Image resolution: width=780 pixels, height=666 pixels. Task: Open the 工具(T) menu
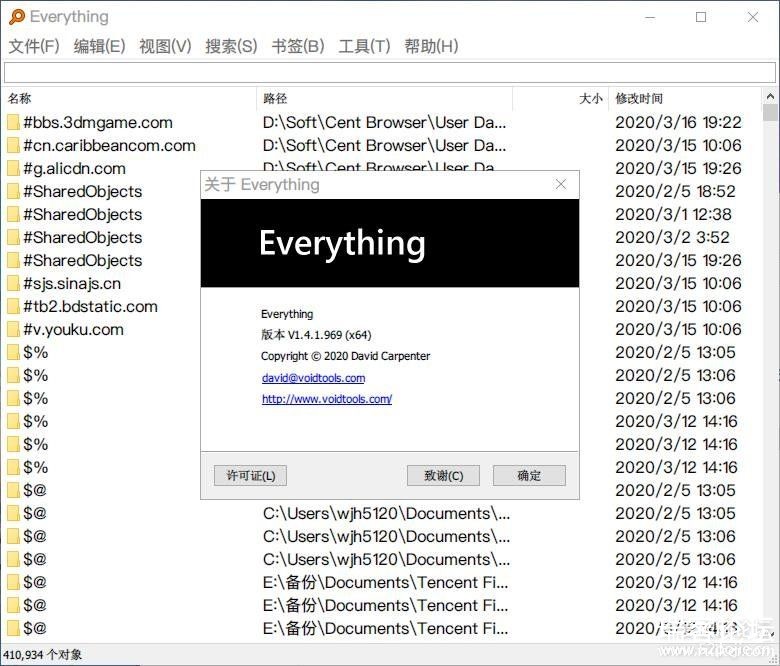(364, 46)
